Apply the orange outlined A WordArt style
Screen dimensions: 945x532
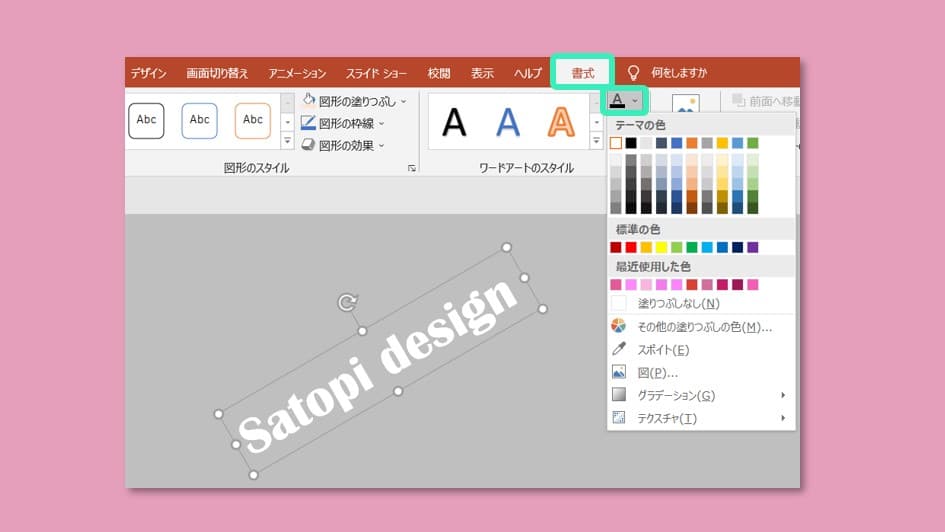click(560, 122)
